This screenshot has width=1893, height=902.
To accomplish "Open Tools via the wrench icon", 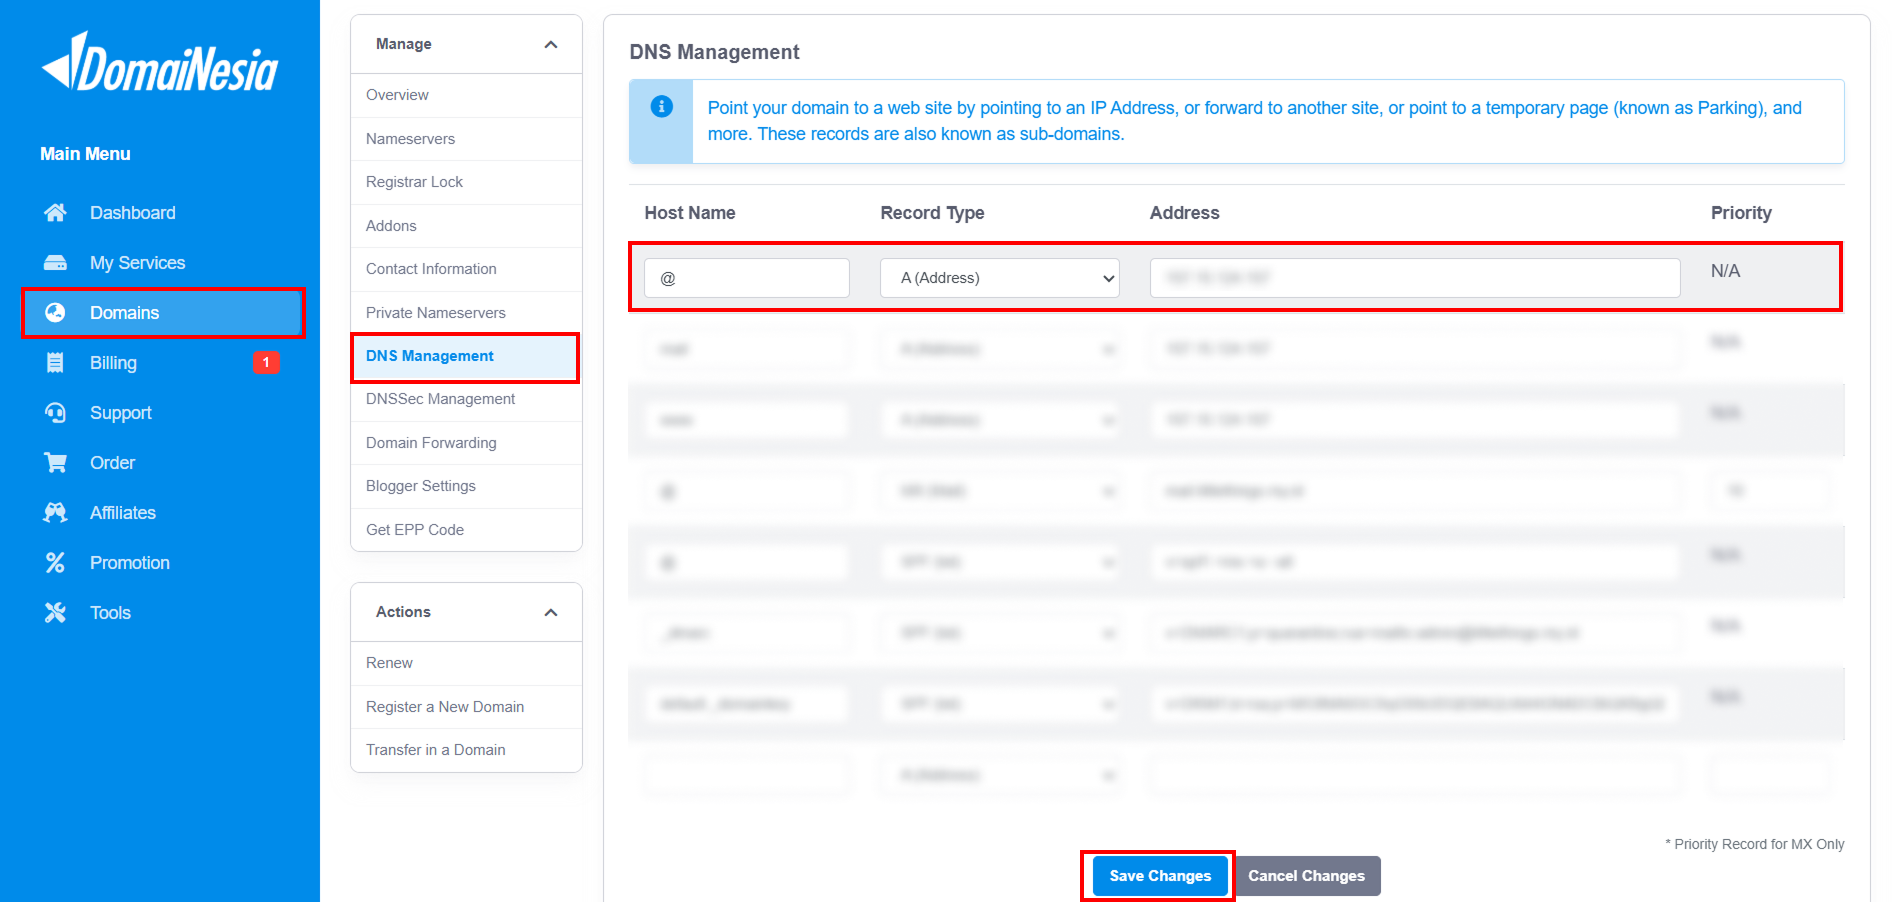I will pyautogui.click(x=57, y=612).
